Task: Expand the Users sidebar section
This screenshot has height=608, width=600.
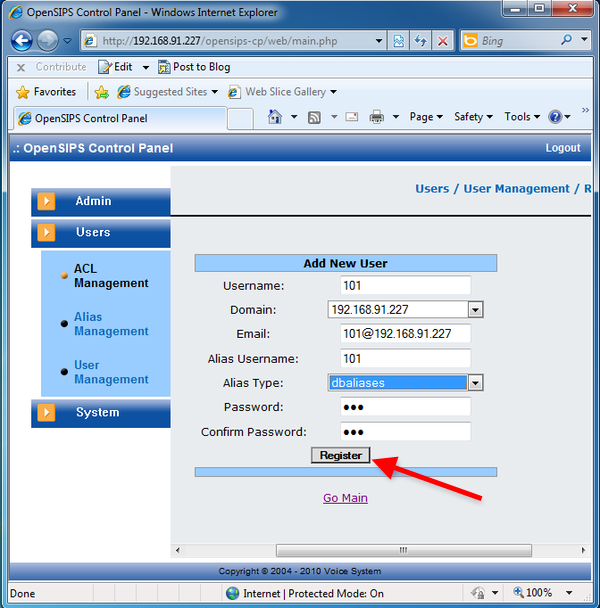Action: (x=101, y=233)
